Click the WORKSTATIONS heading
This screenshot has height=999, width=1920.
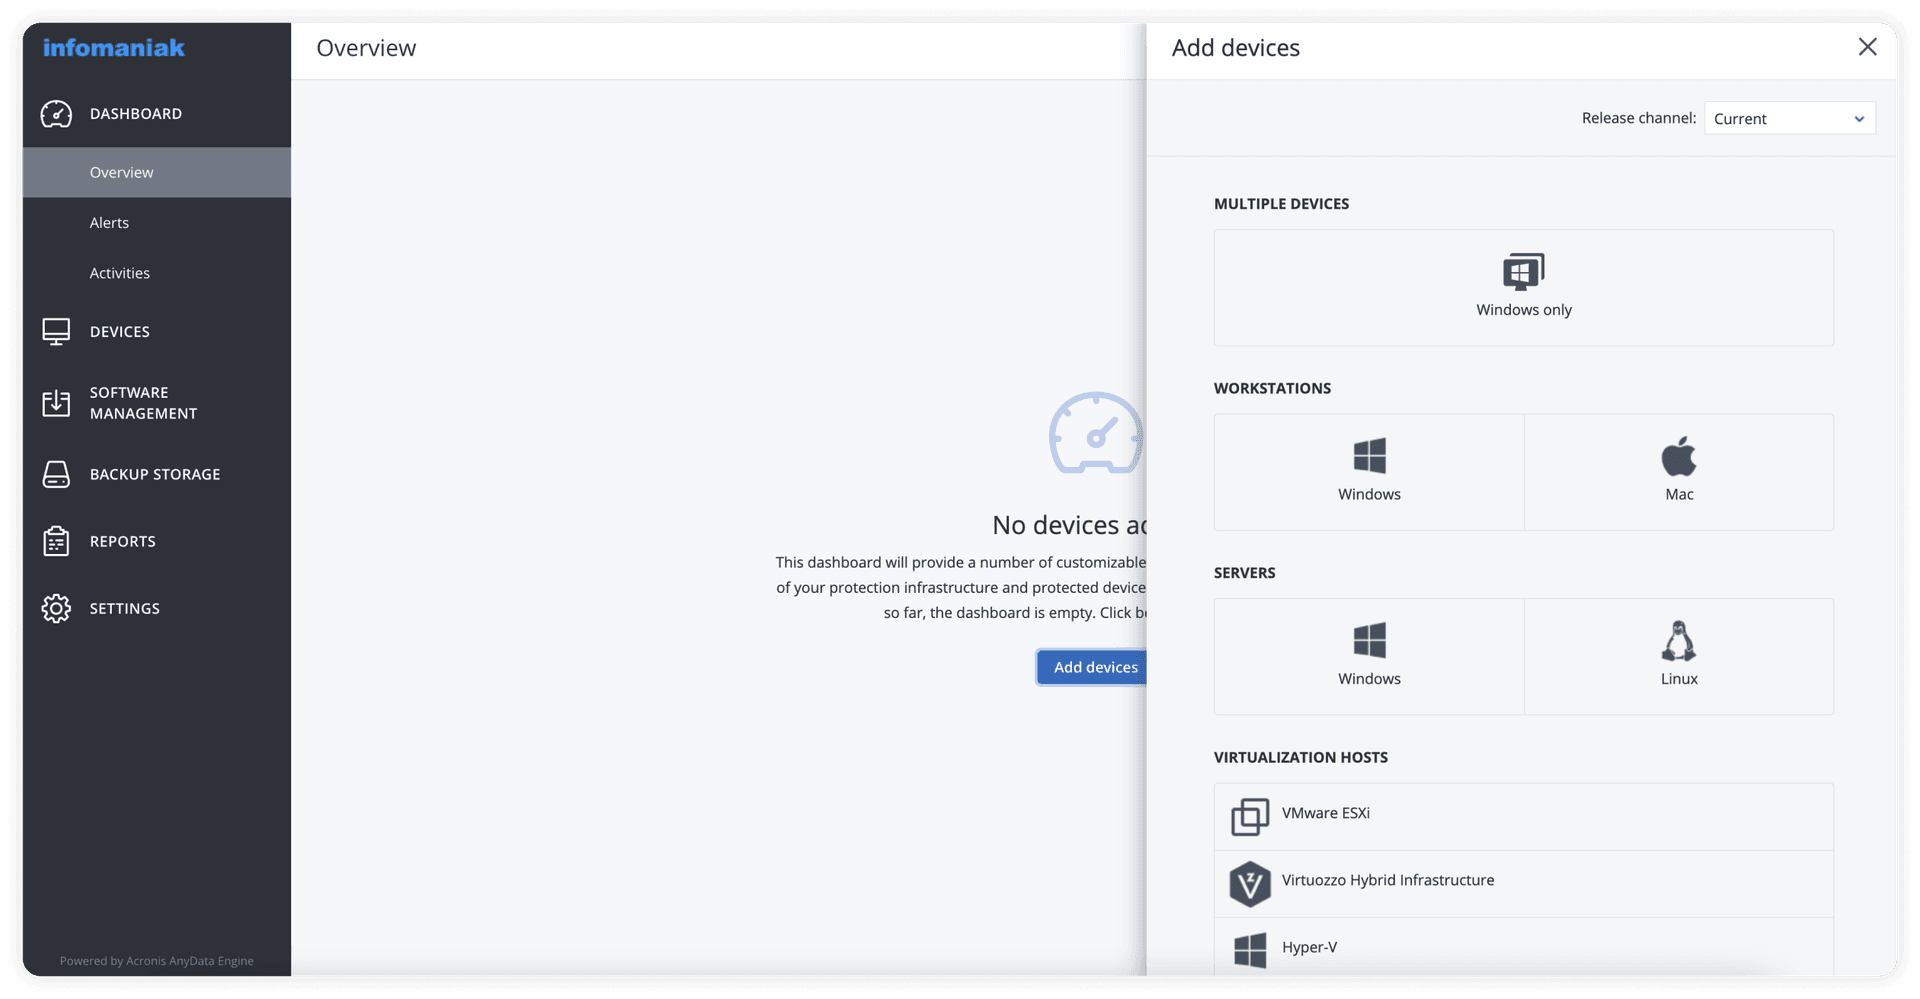point(1272,388)
